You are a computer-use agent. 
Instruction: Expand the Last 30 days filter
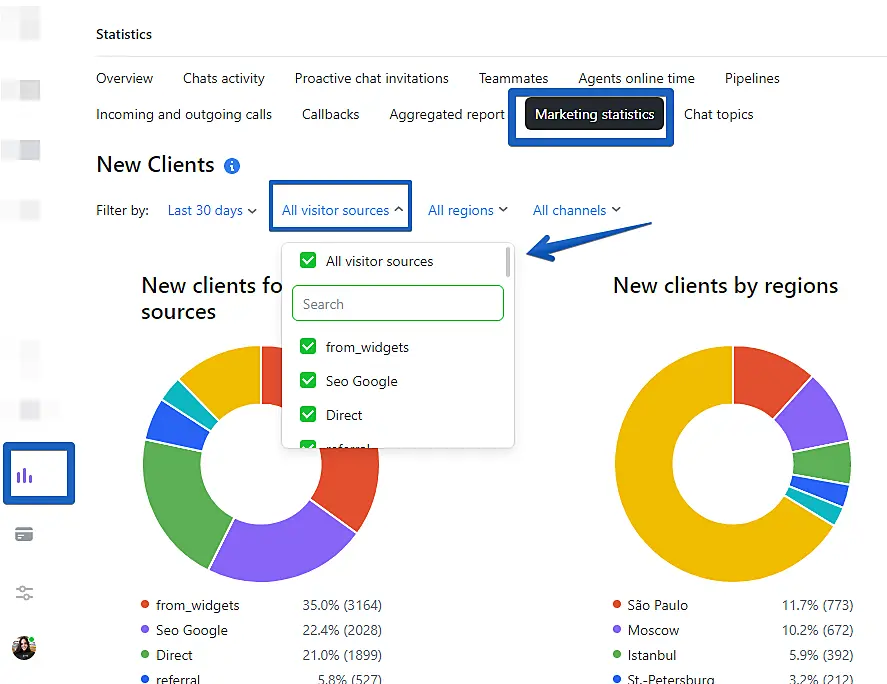click(x=212, y=210)
